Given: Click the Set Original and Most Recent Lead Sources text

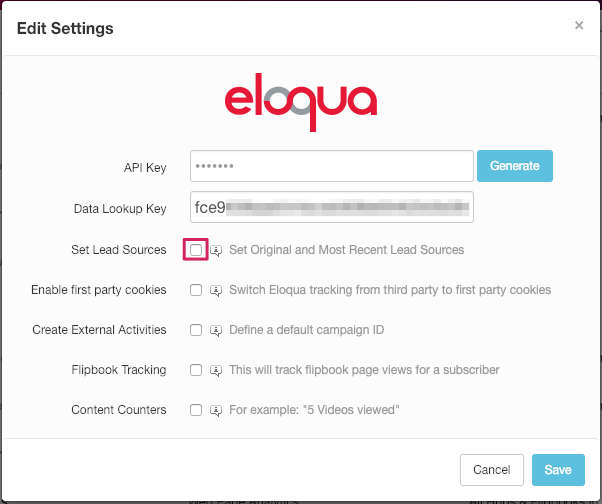Looking at the screenshot, I should coord(347,250).
